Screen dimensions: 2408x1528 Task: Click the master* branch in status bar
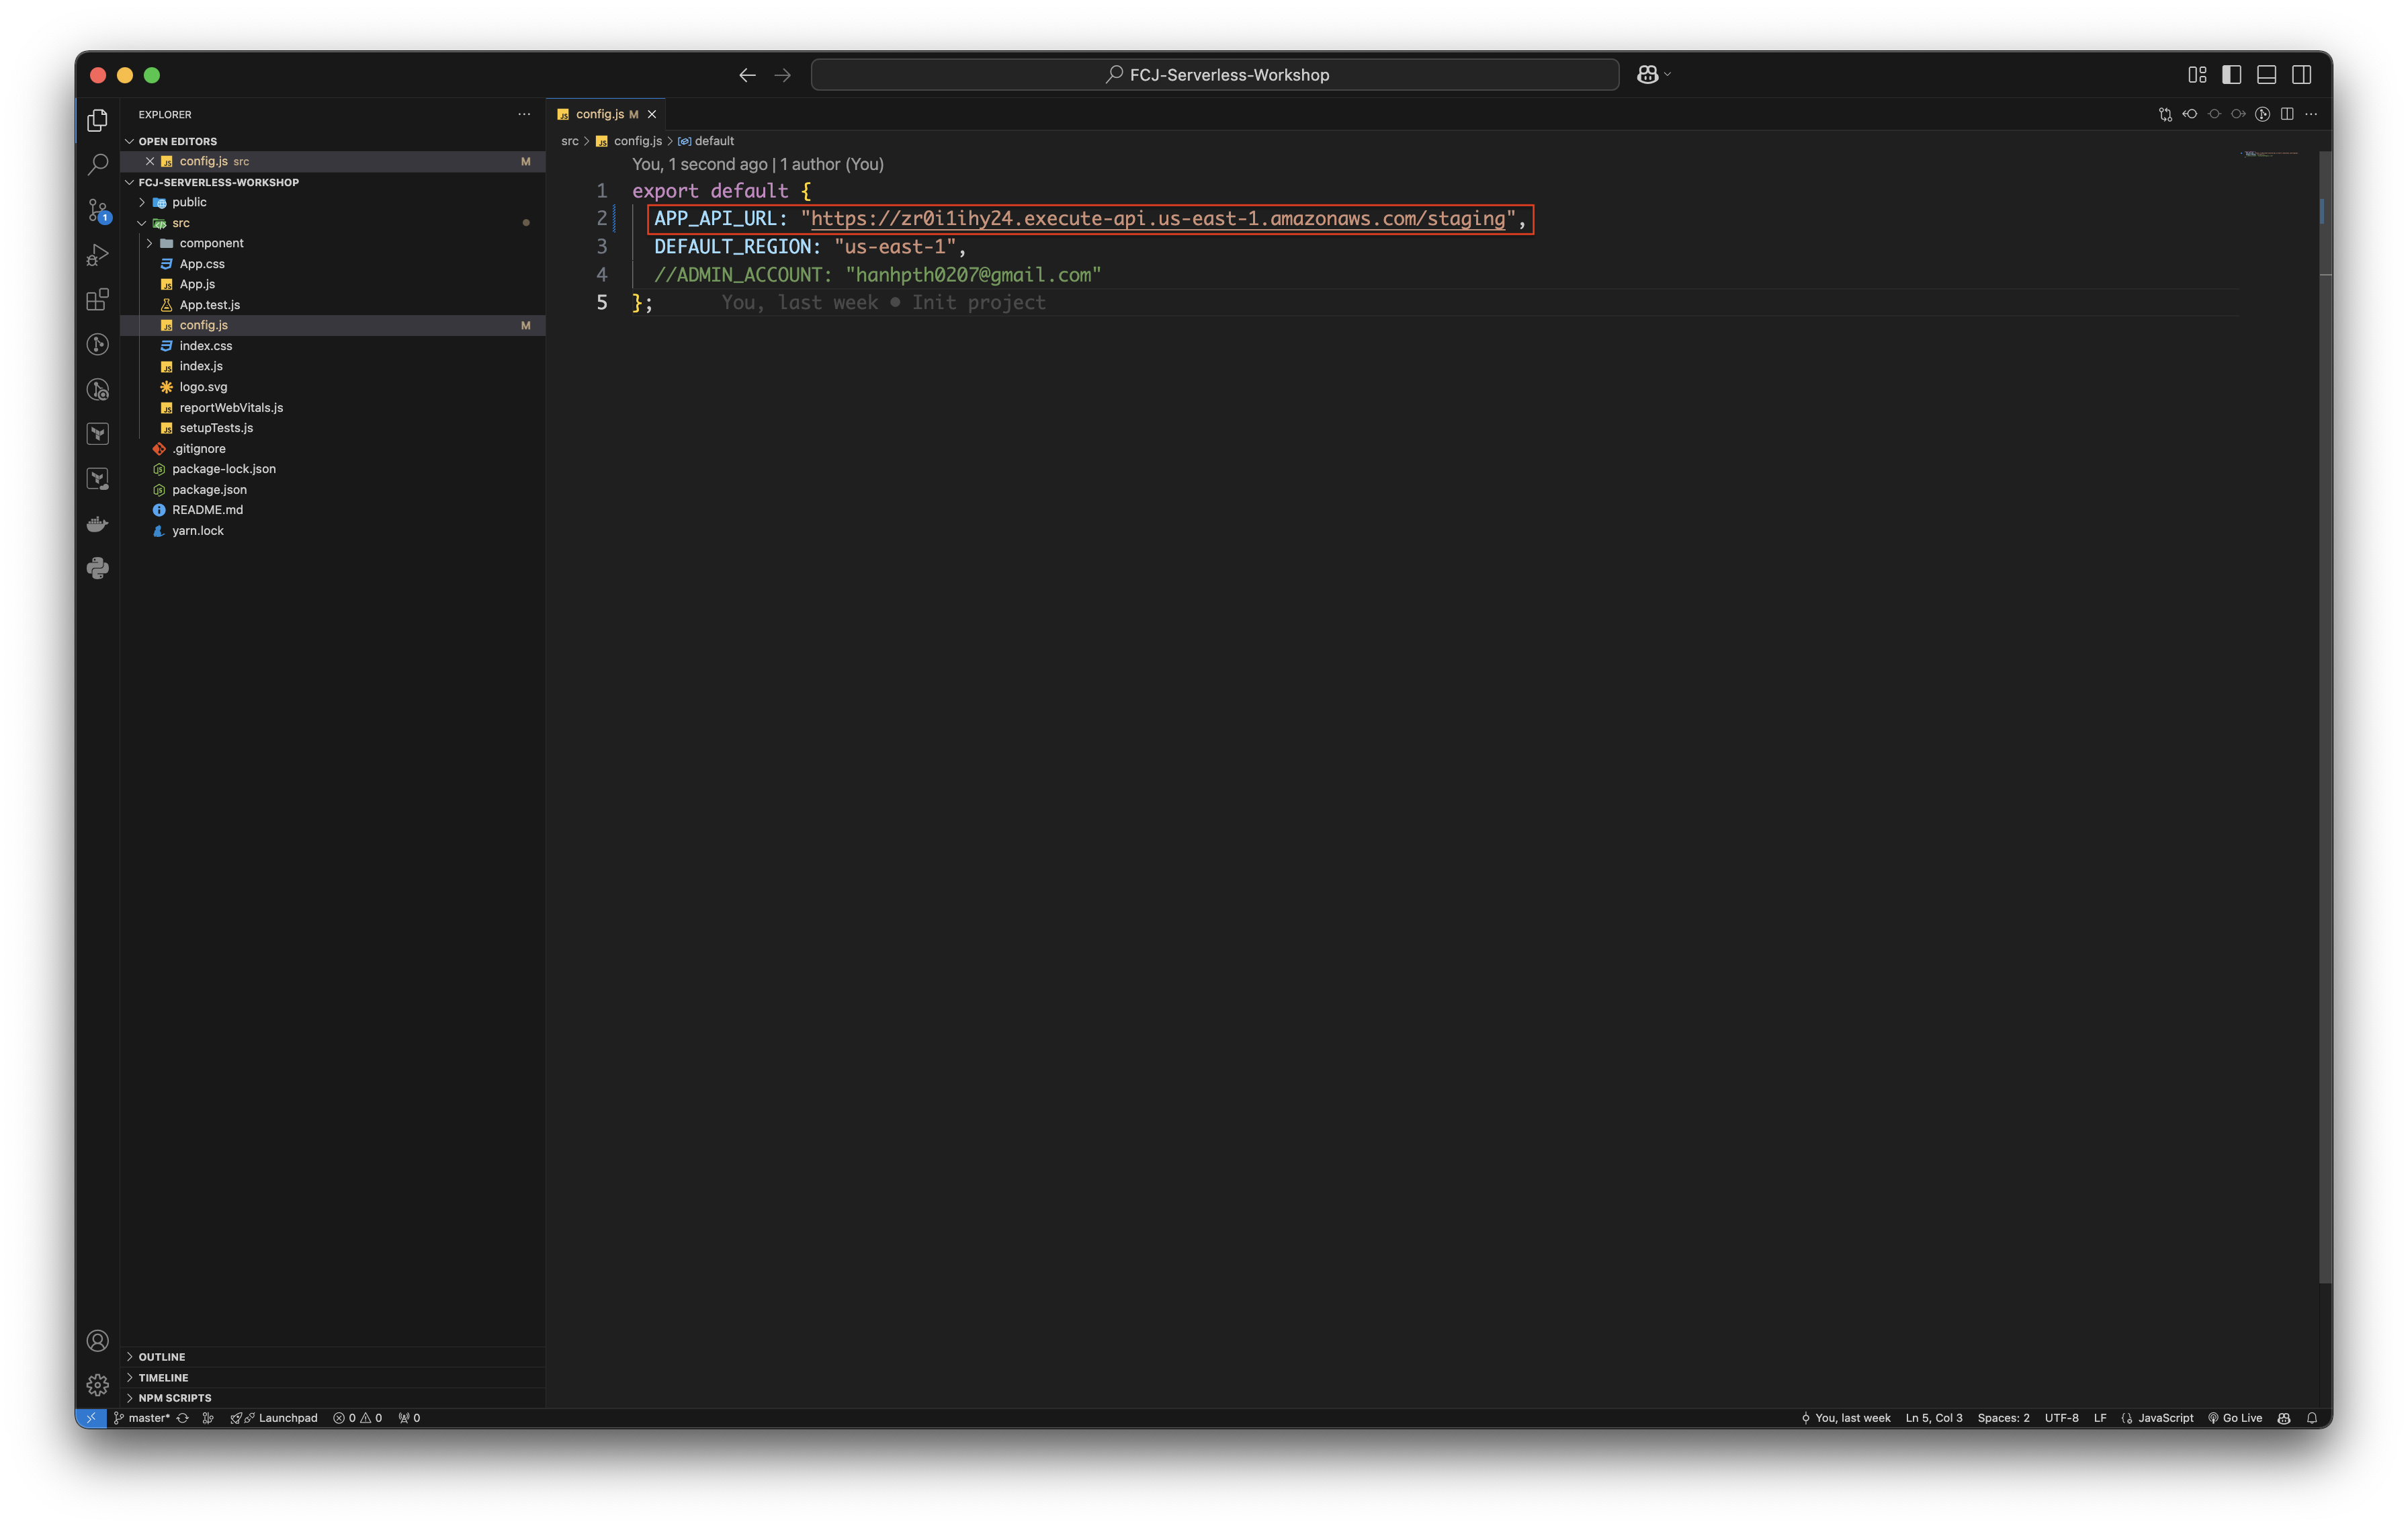click(141, 1418)
